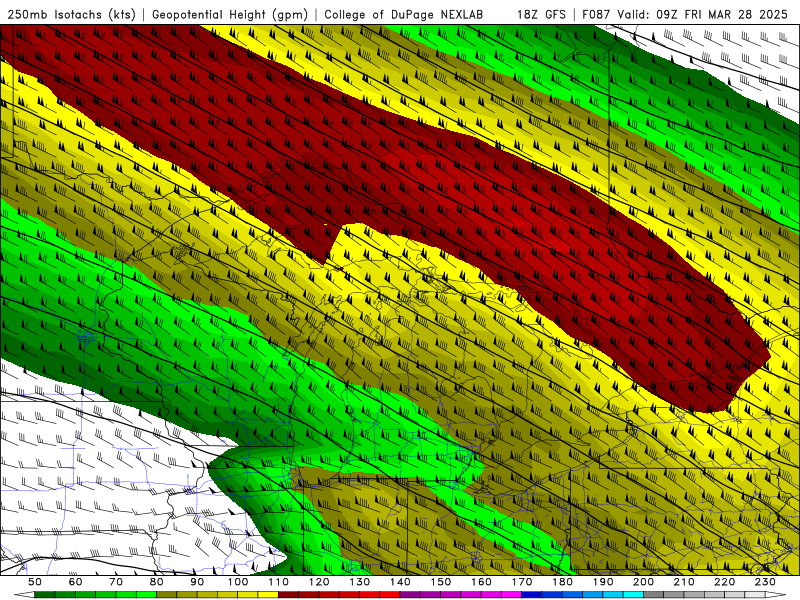Screen dimensions: 800x600
Task: Click the 60 label on the color scale
Action: tap(75, 582)
